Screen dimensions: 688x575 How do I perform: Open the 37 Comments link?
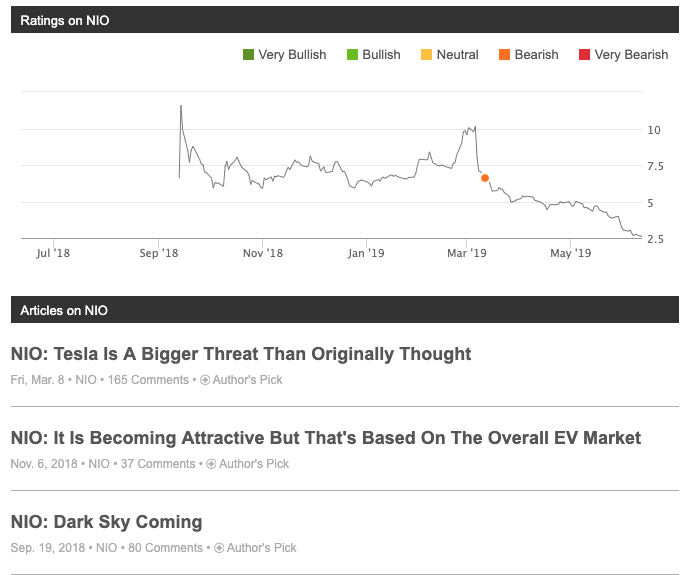click(158, 464)
